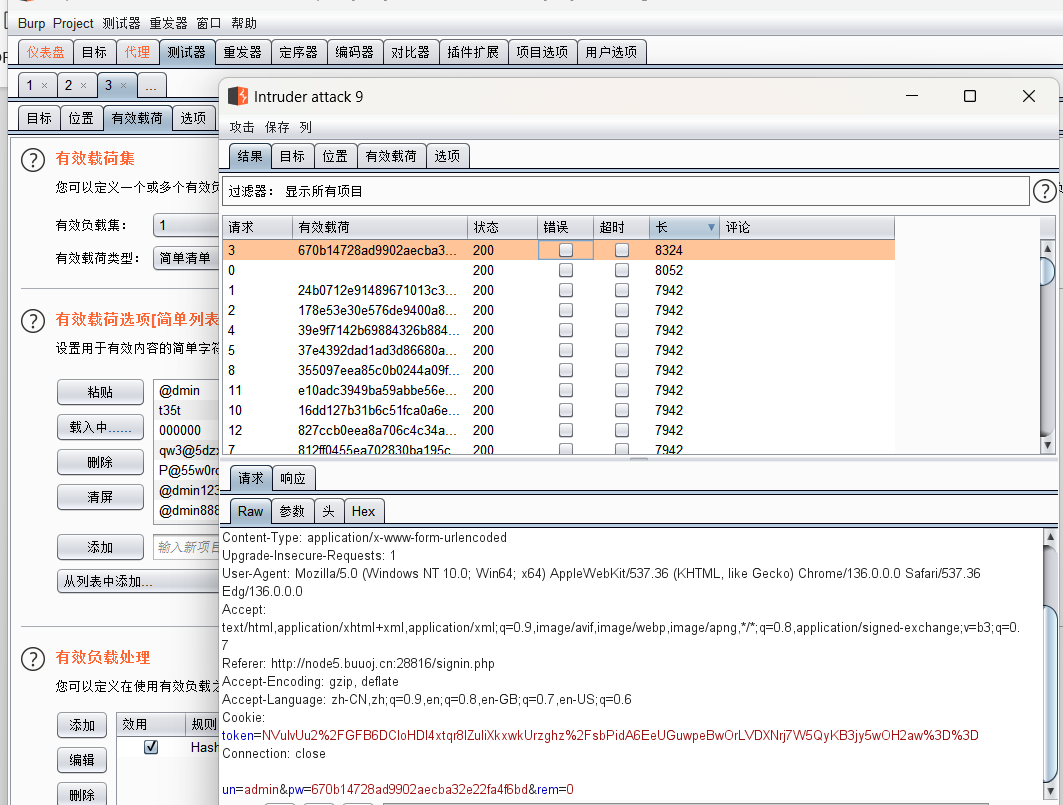The image size is (1063, 805).
Task: Disable the Hash payload processing rule checkbox
Action: (151, 747)
